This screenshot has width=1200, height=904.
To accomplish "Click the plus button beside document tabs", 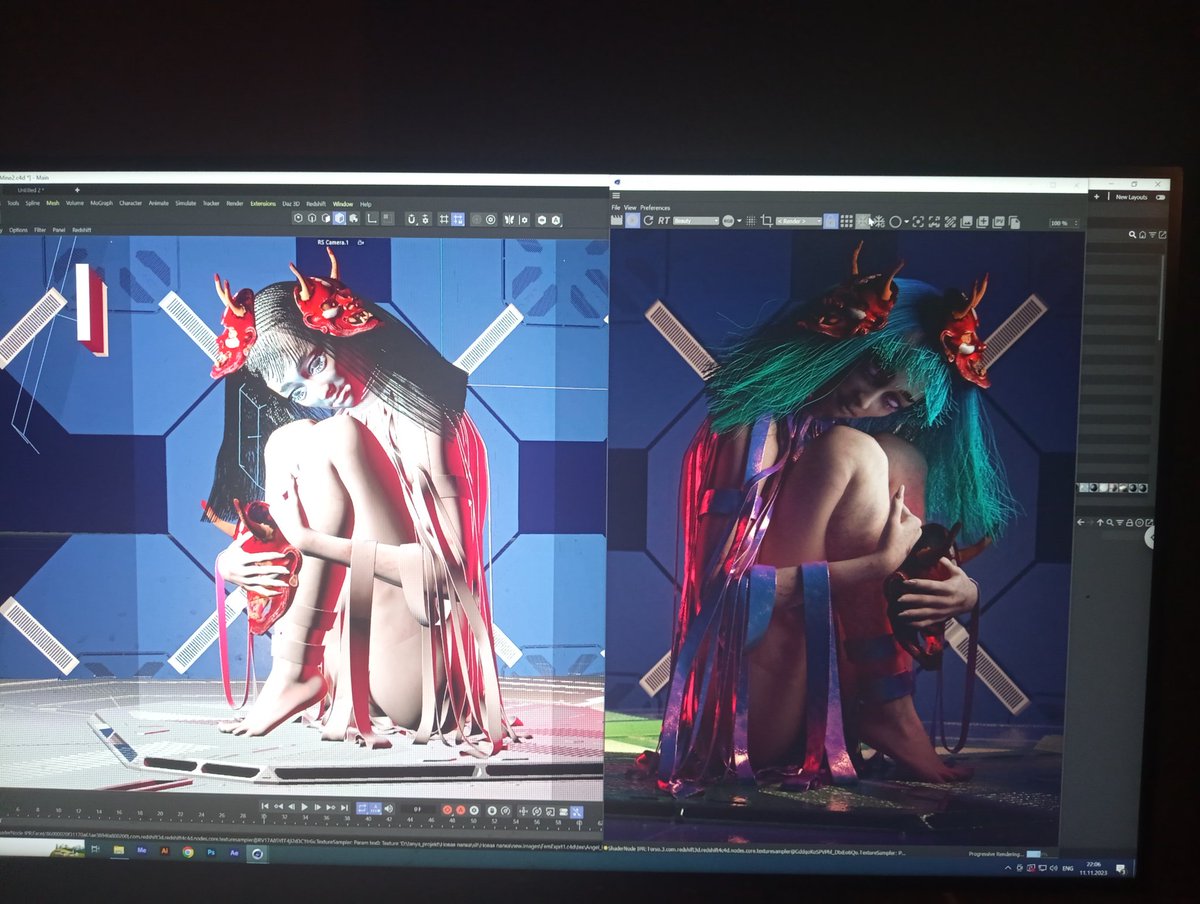I will click(x=77, y=189).
